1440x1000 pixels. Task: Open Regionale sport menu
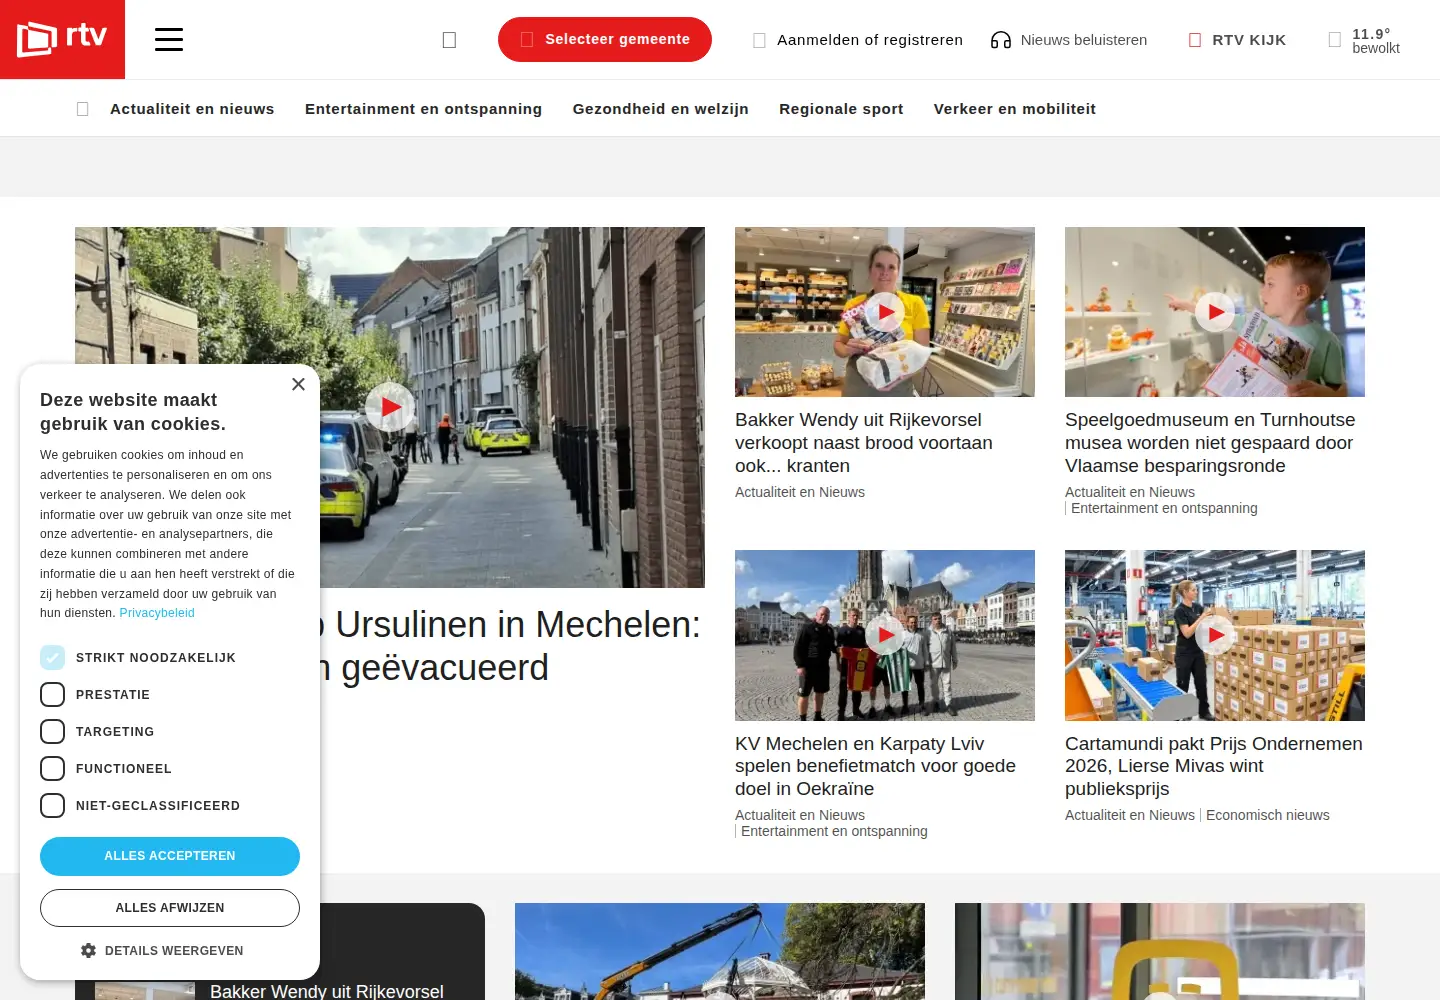coord(841,109)
